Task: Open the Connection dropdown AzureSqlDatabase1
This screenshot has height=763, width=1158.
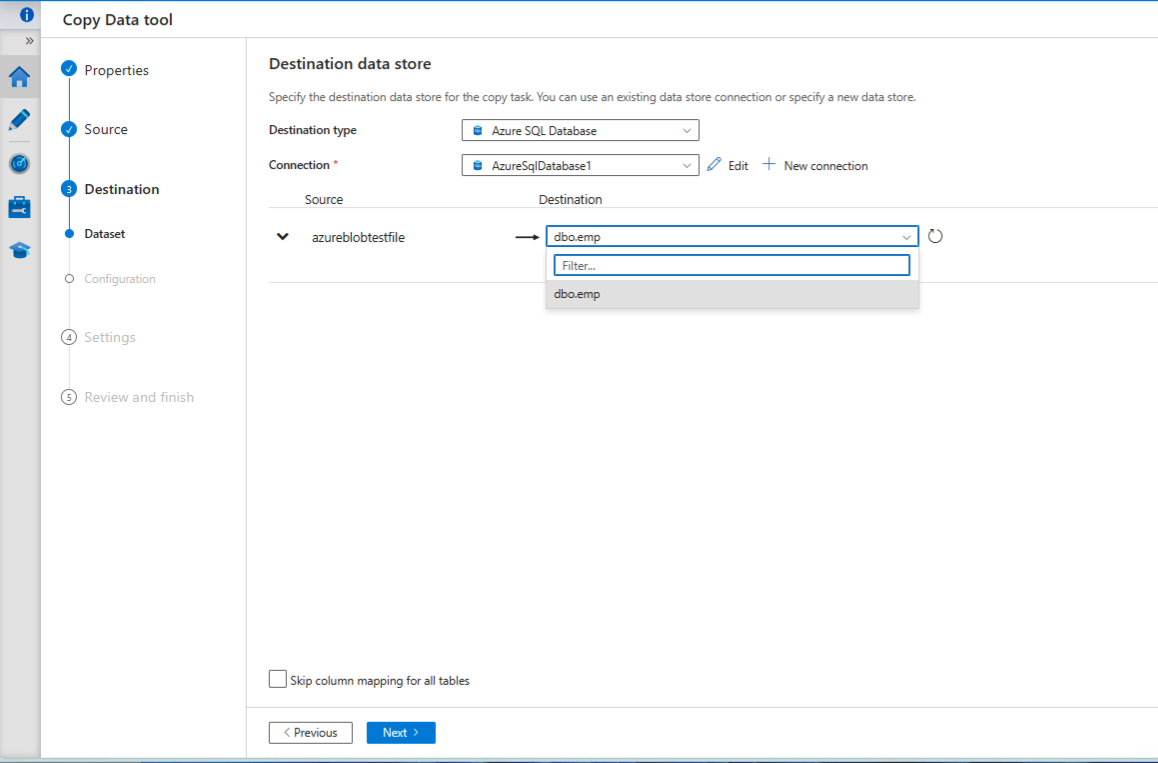Action: point(580,165)
